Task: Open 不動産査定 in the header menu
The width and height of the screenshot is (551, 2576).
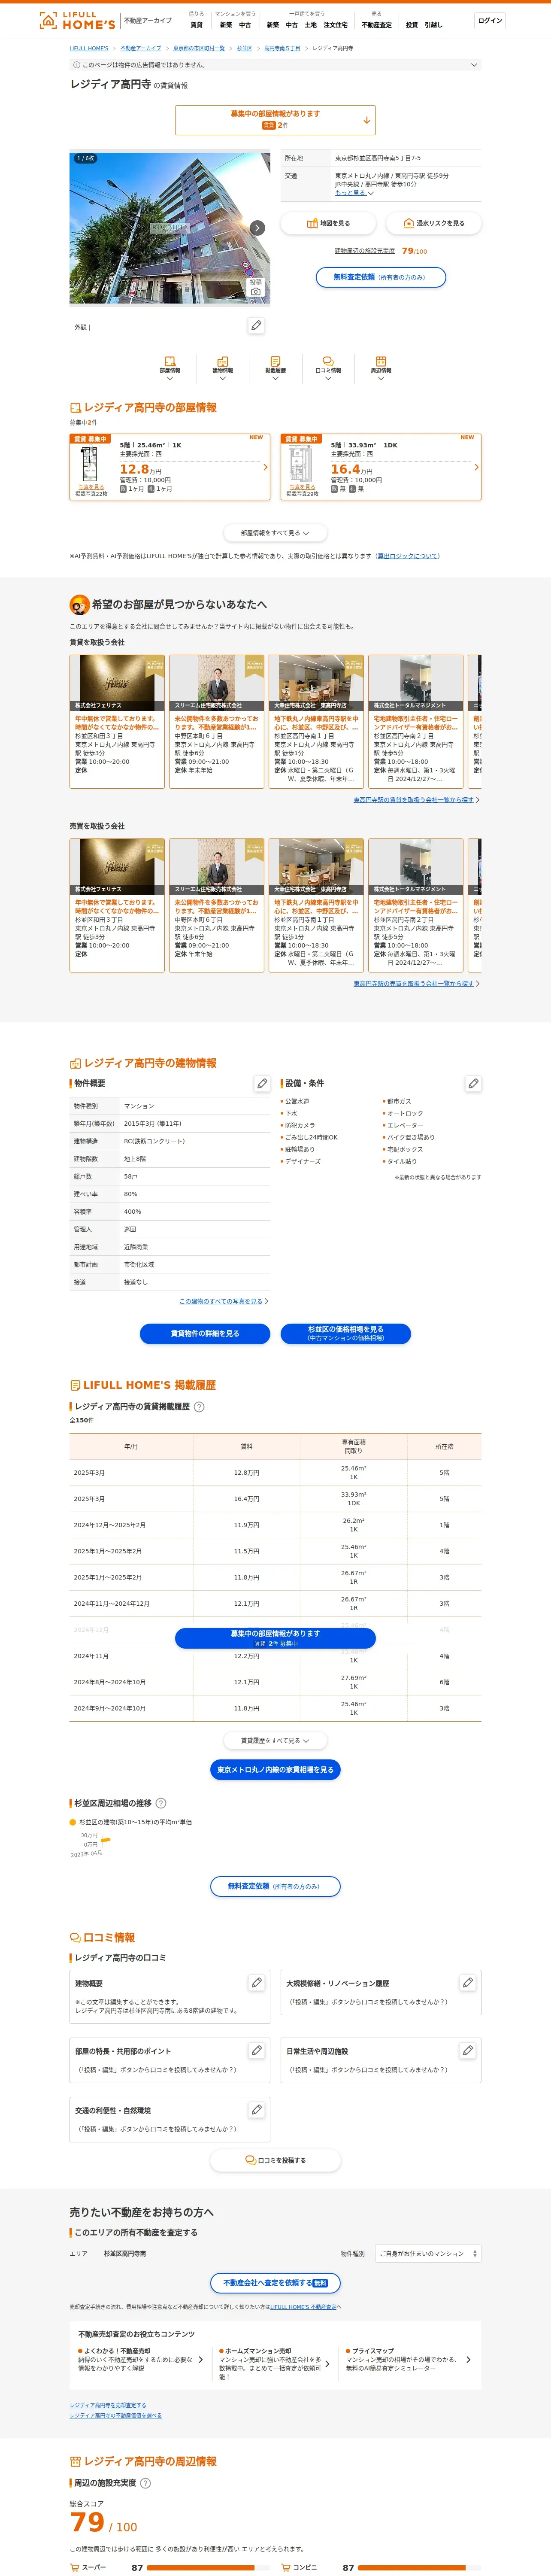Action: (x=377, y=25)
